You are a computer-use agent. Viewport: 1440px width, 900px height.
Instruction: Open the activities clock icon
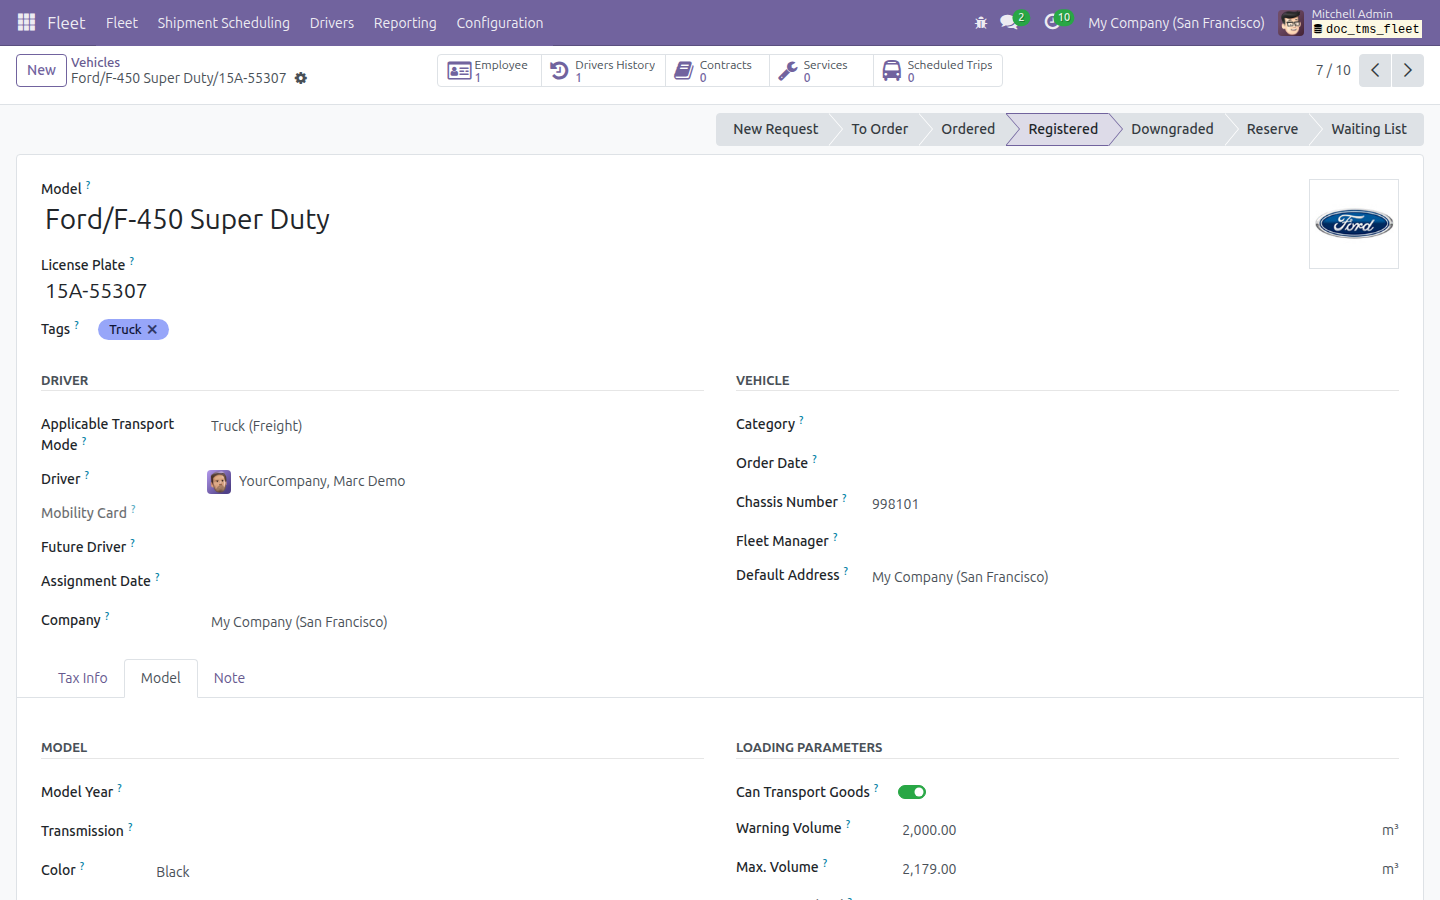click(x=1052, y=22)
